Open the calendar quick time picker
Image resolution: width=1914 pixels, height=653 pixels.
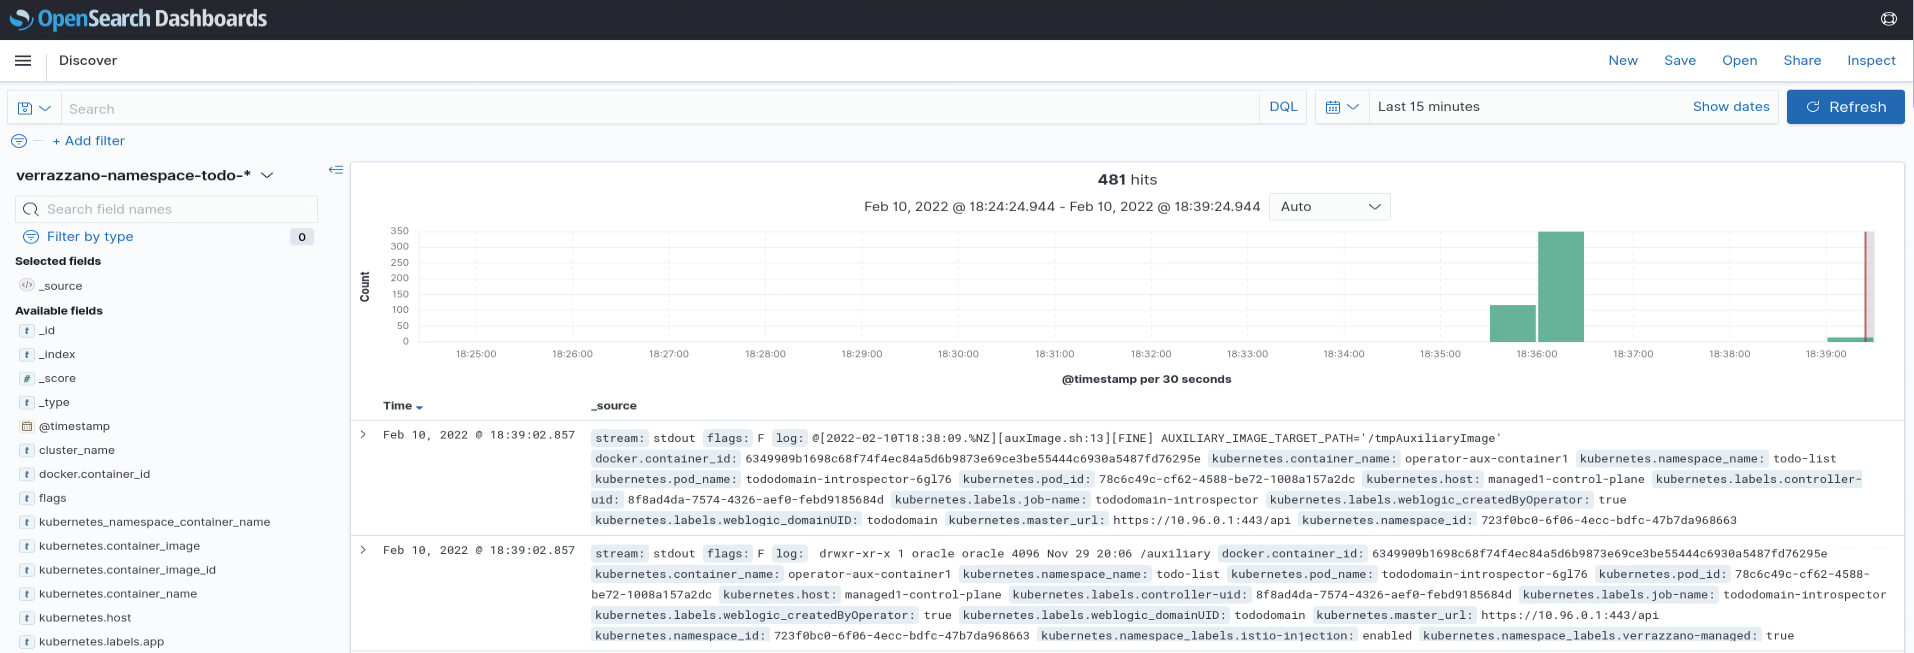(1342, 107)
